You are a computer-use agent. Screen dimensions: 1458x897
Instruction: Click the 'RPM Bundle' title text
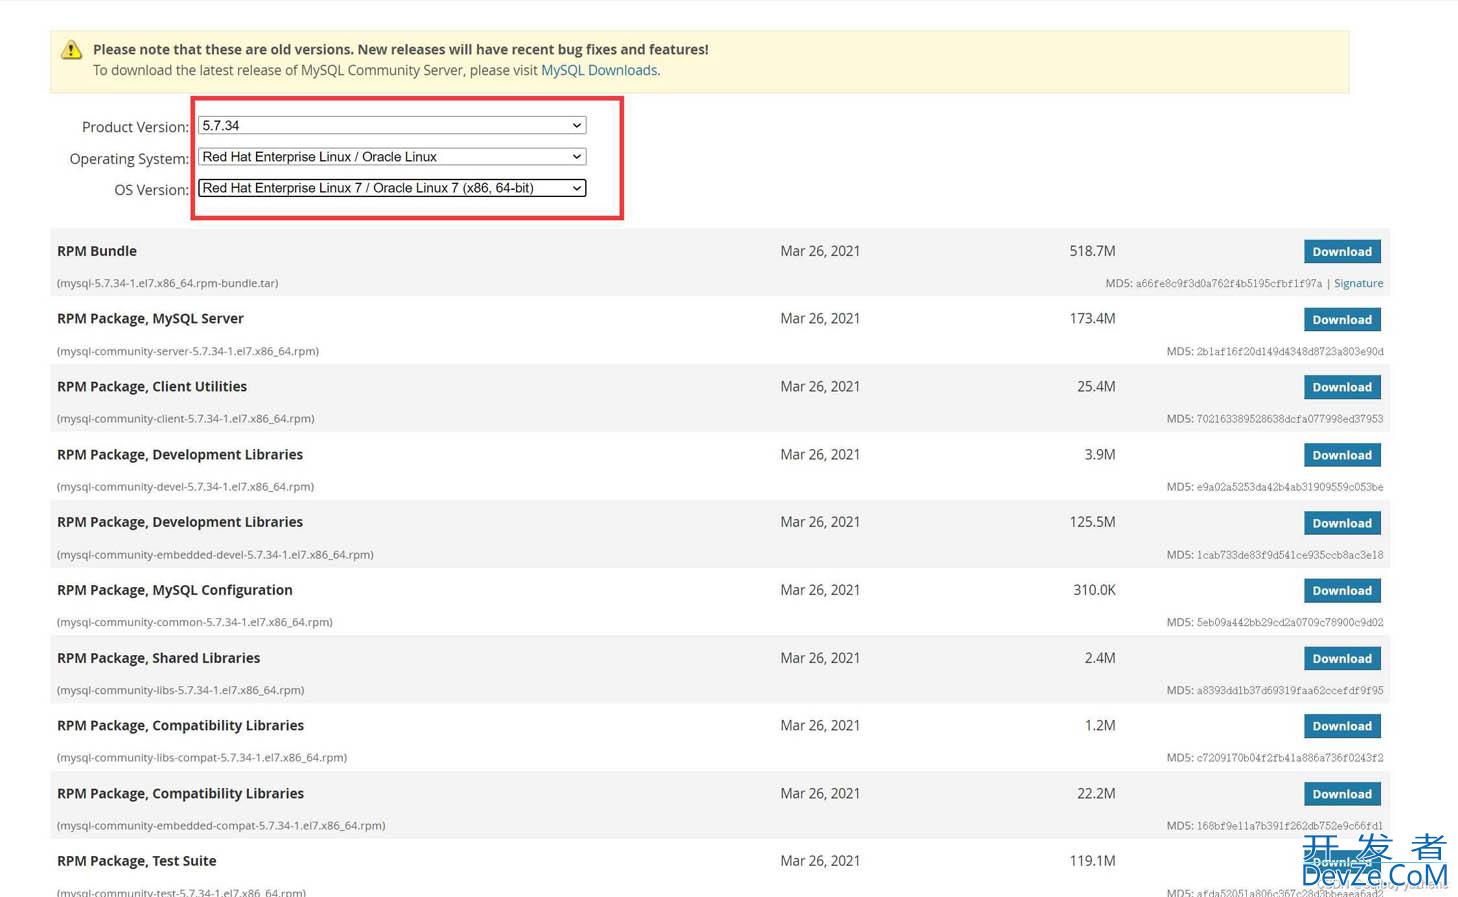coord(97,251)
